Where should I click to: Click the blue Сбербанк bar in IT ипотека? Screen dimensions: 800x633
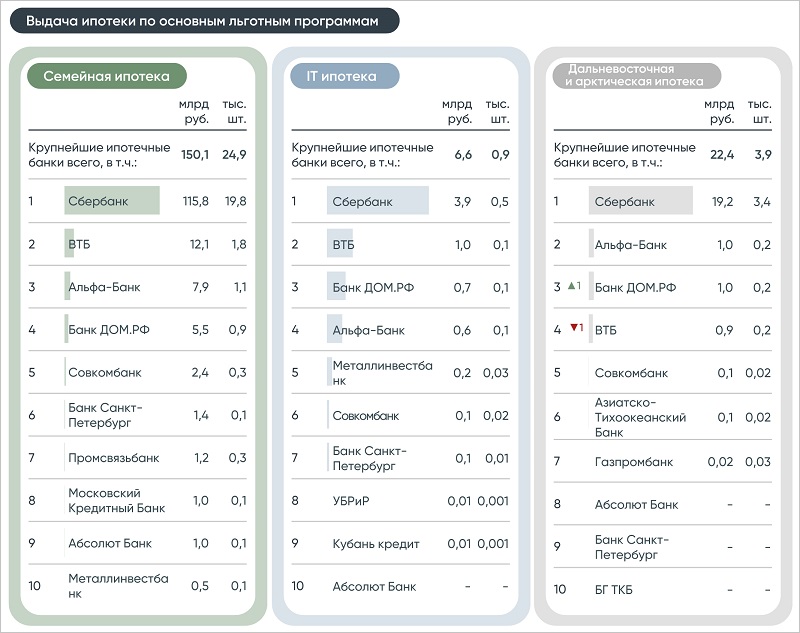point(378,201)
